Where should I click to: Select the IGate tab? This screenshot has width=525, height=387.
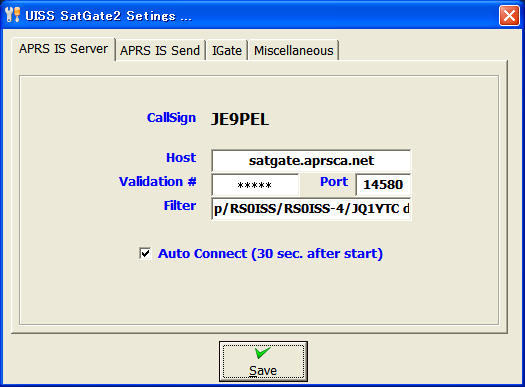[x=227, y=51]
